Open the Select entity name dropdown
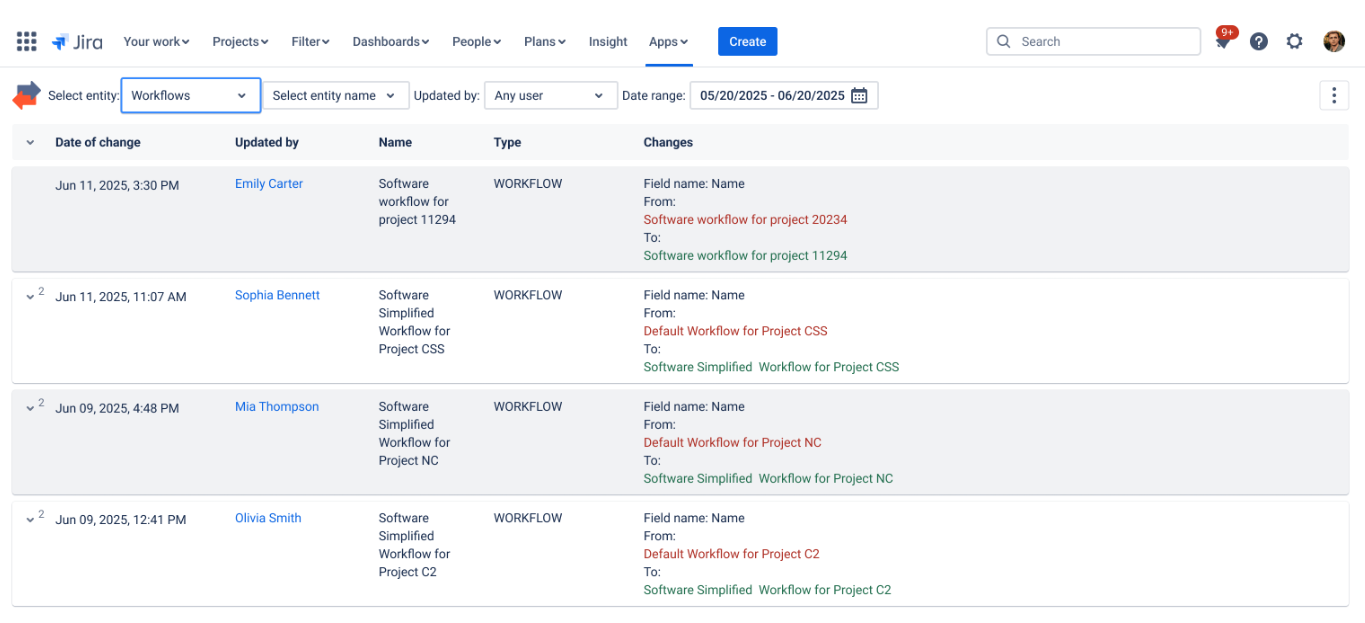 336,95
